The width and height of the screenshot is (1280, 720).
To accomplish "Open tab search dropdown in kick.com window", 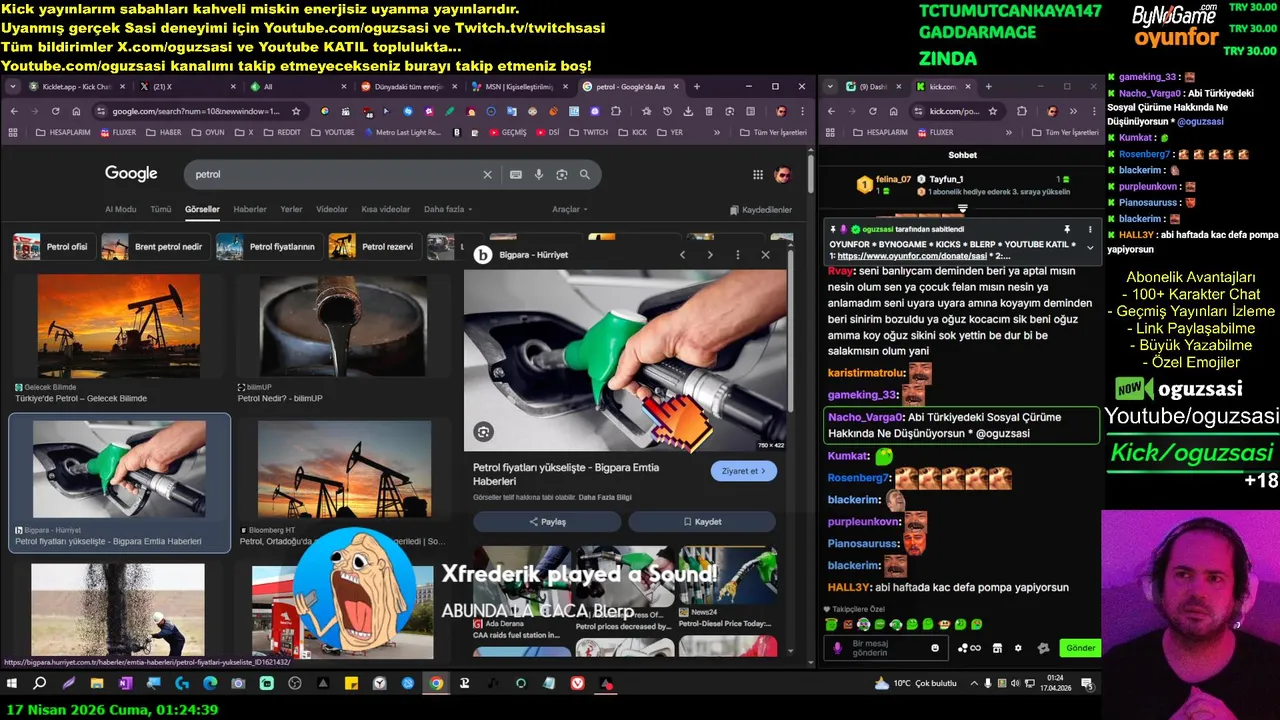I will click(x=829, y=87).
